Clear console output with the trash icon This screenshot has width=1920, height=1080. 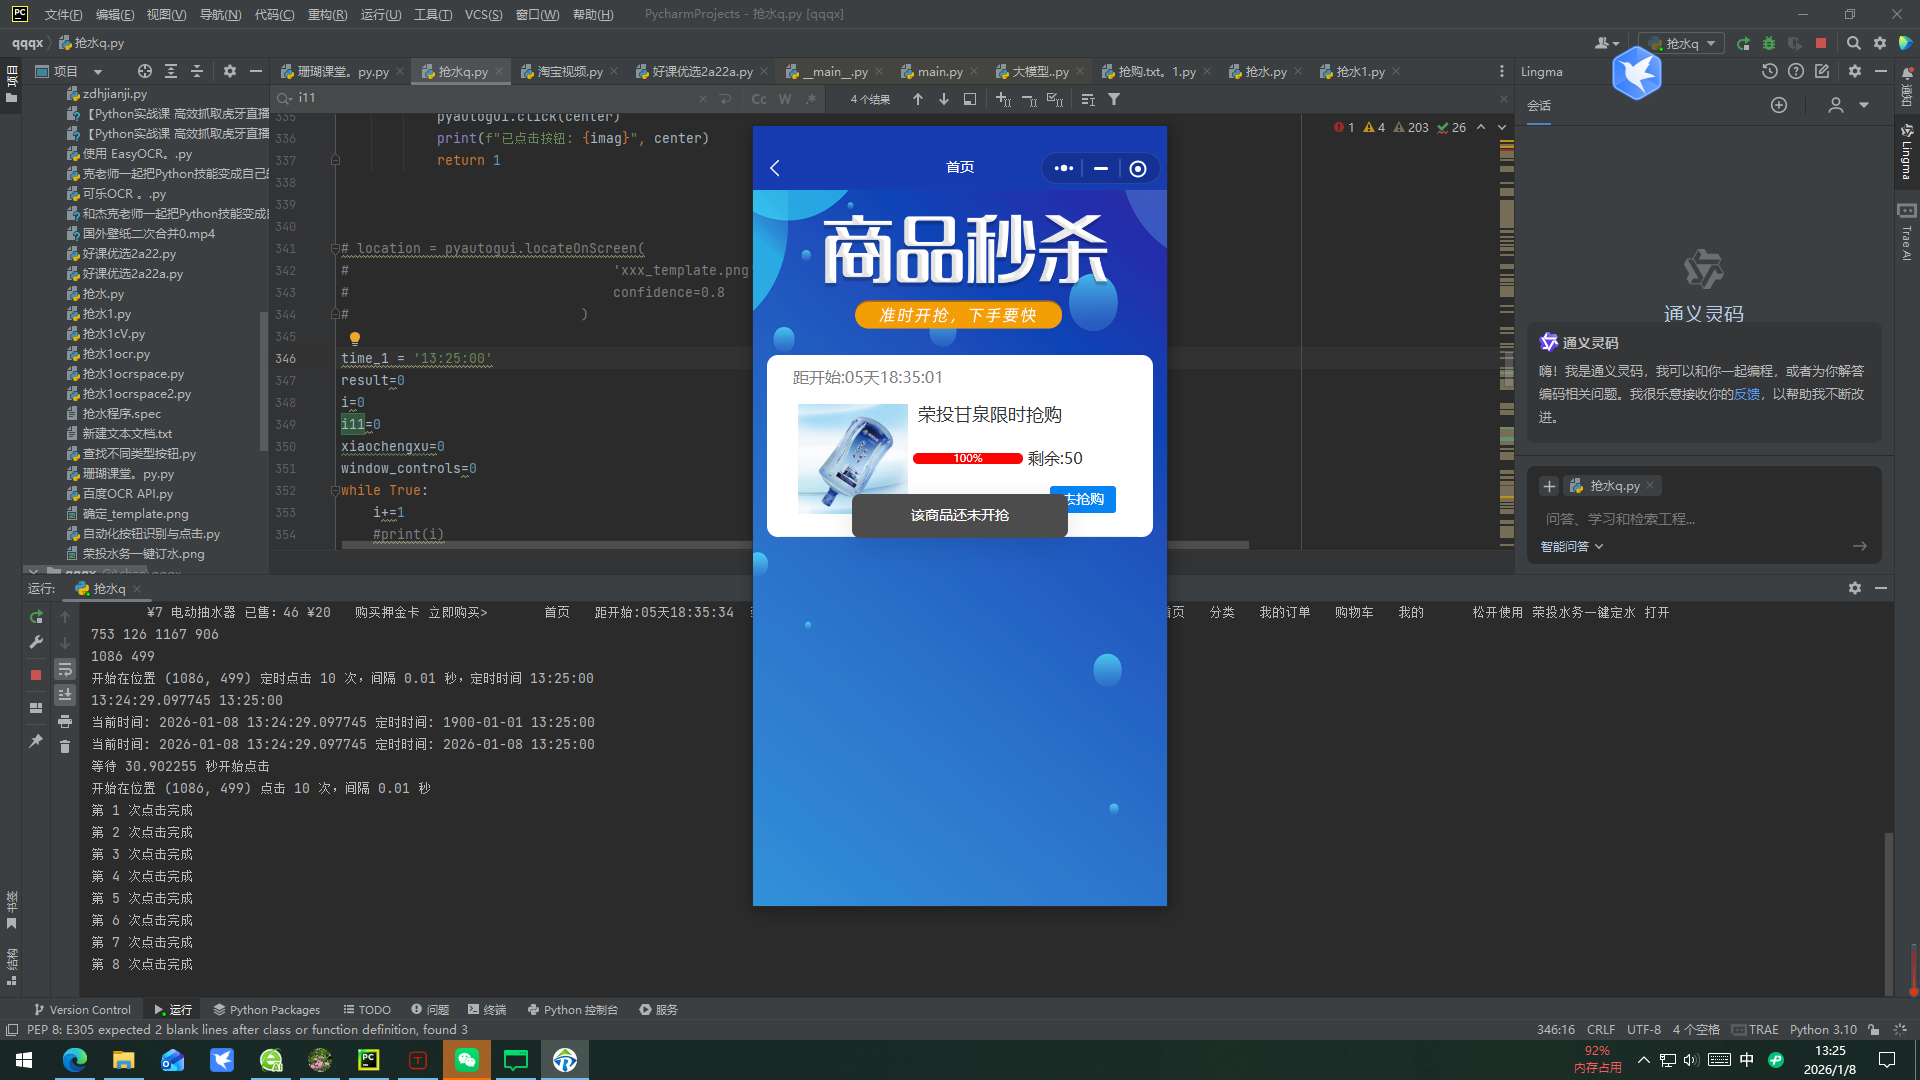65,747
